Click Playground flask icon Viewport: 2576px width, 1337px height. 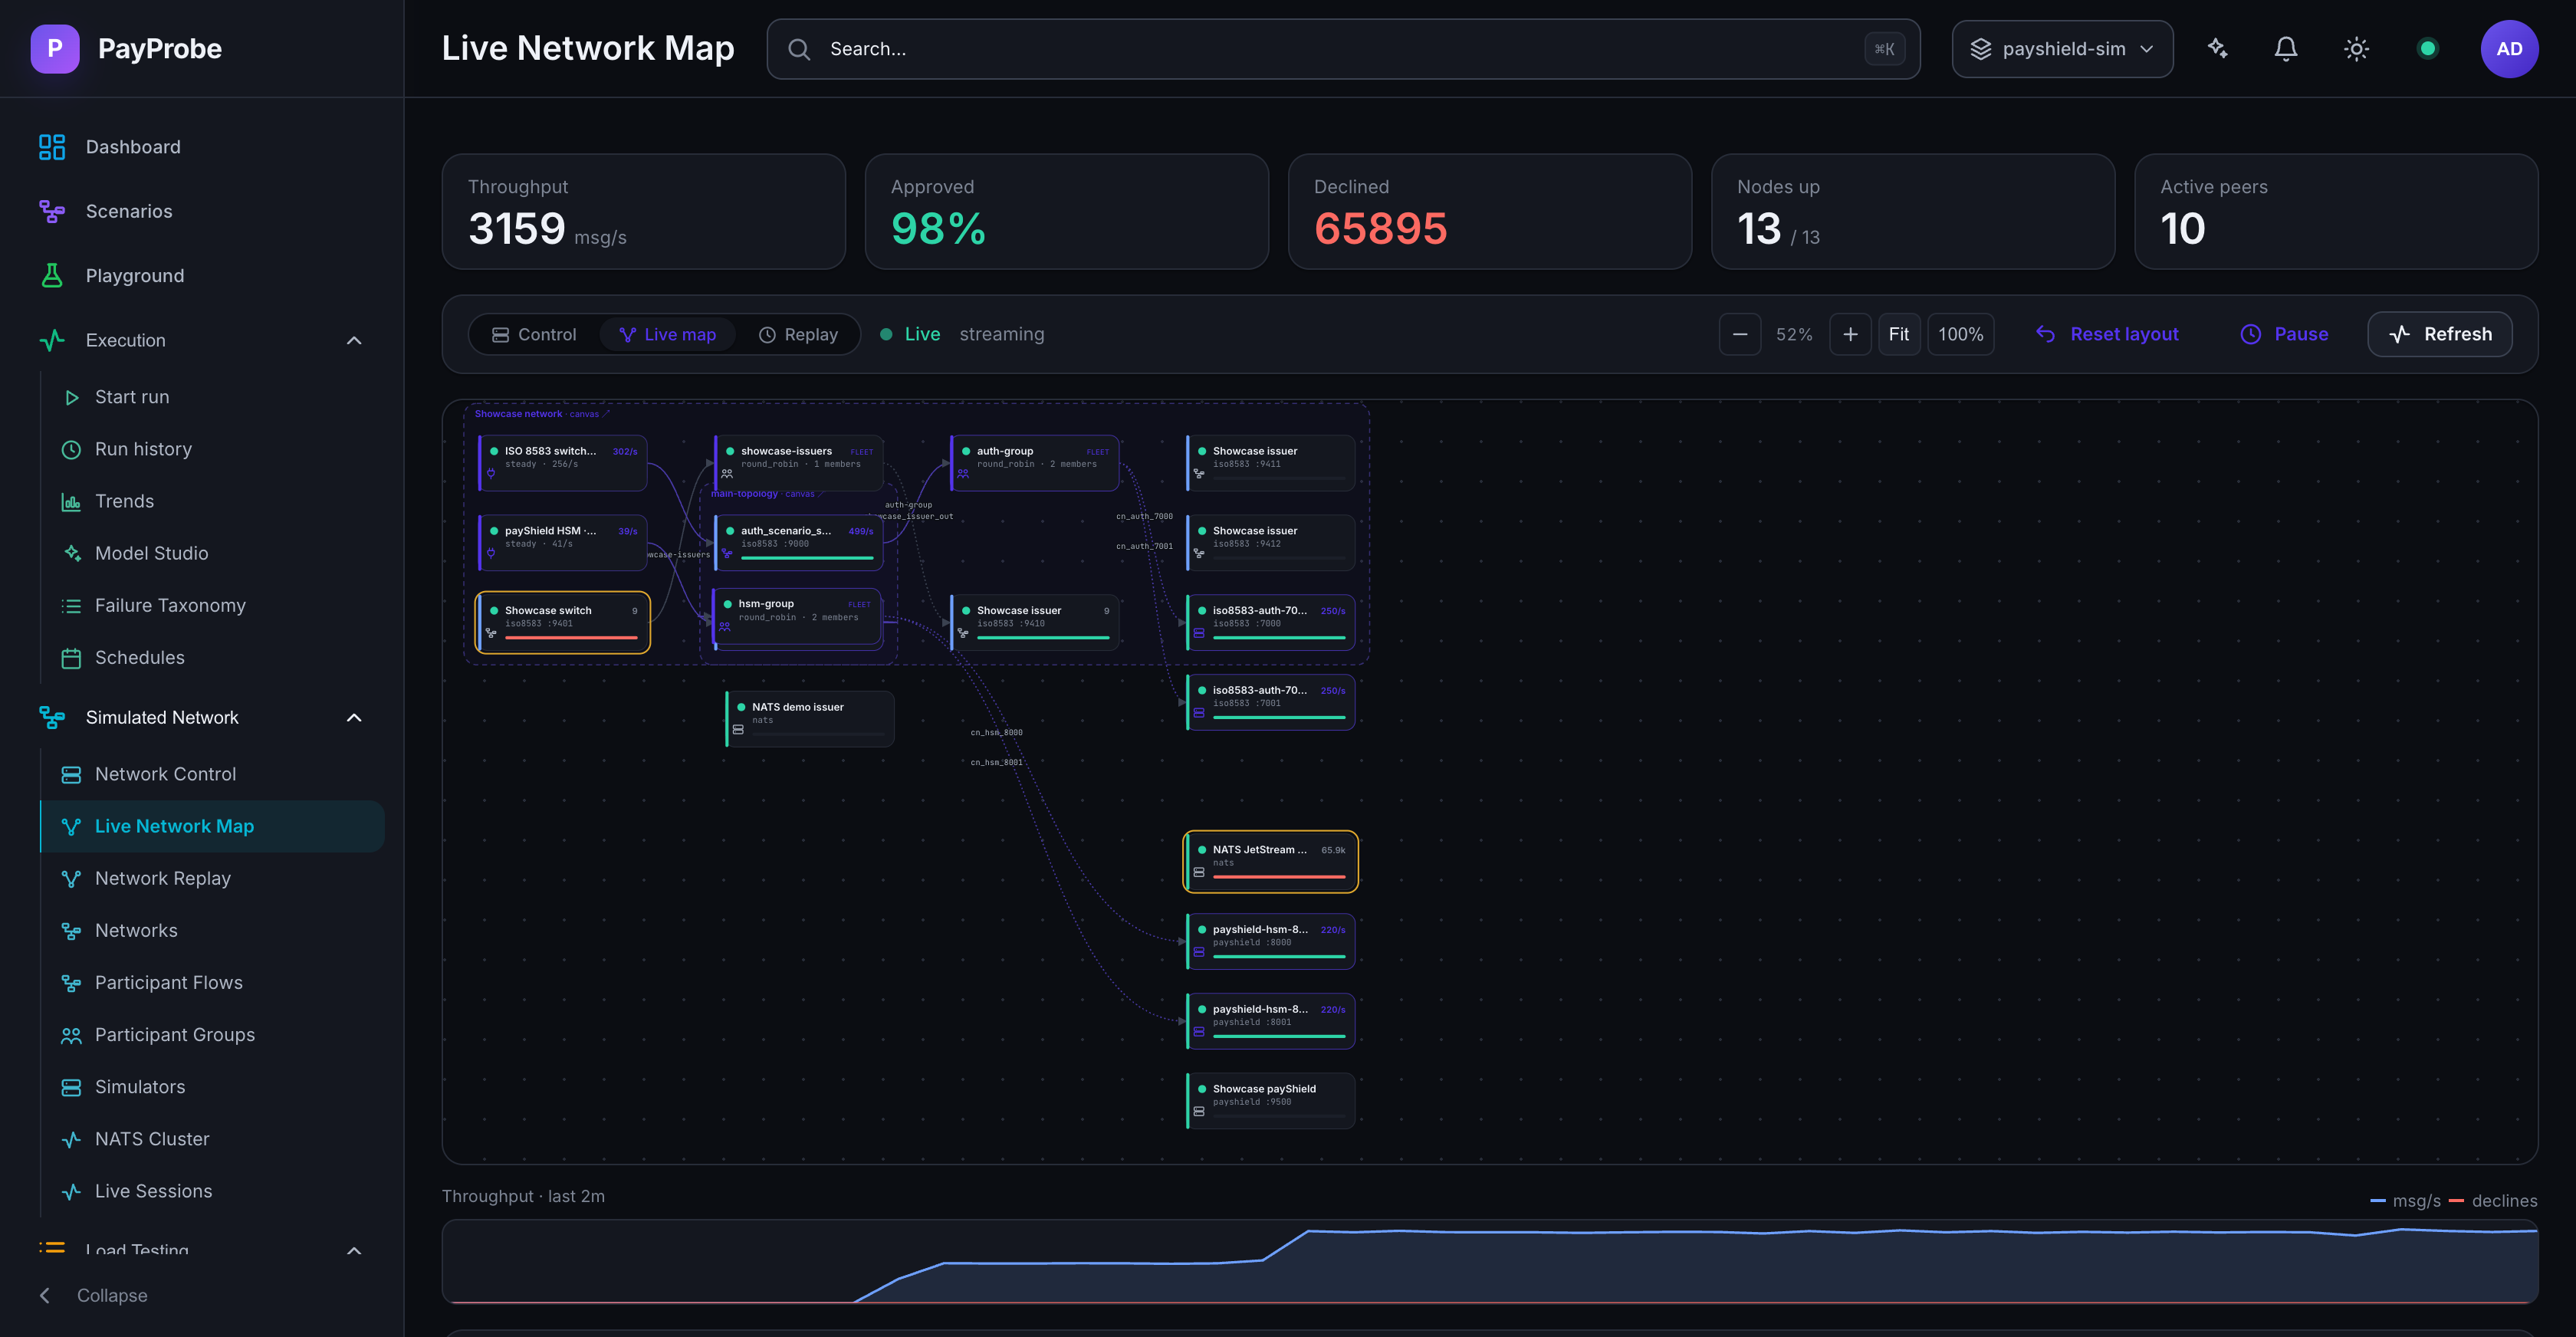click(x=52, y=275)
